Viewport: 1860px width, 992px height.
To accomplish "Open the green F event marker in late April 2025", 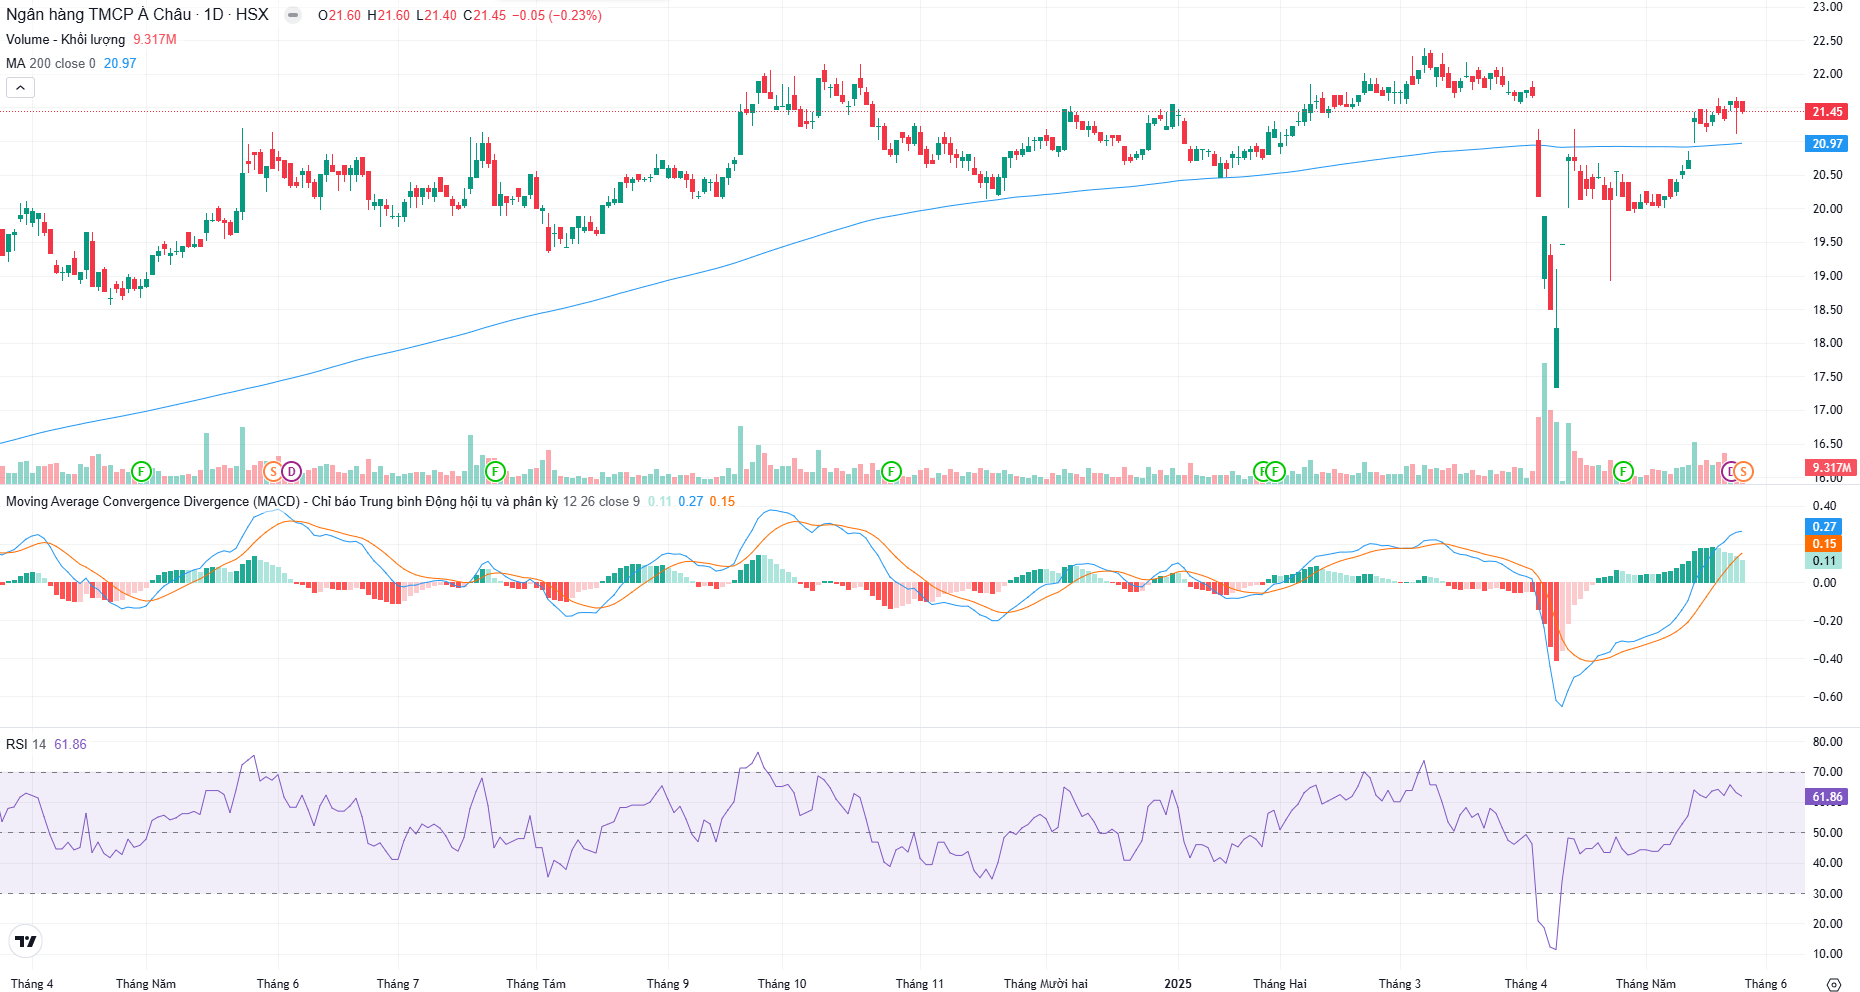I will coord(1623,471).
